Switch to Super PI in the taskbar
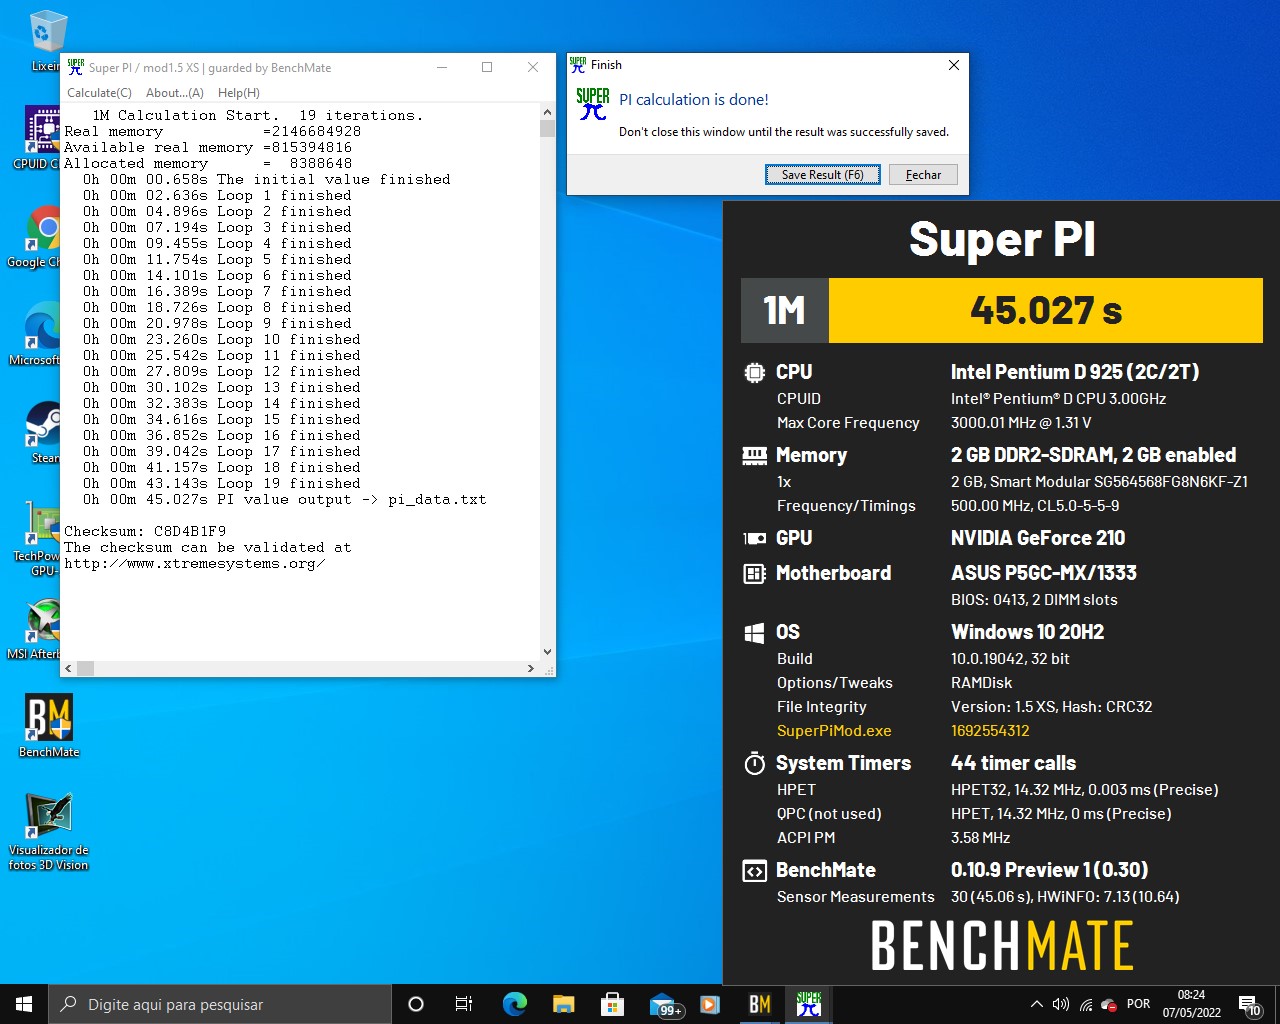 [x=809, y=1004]
